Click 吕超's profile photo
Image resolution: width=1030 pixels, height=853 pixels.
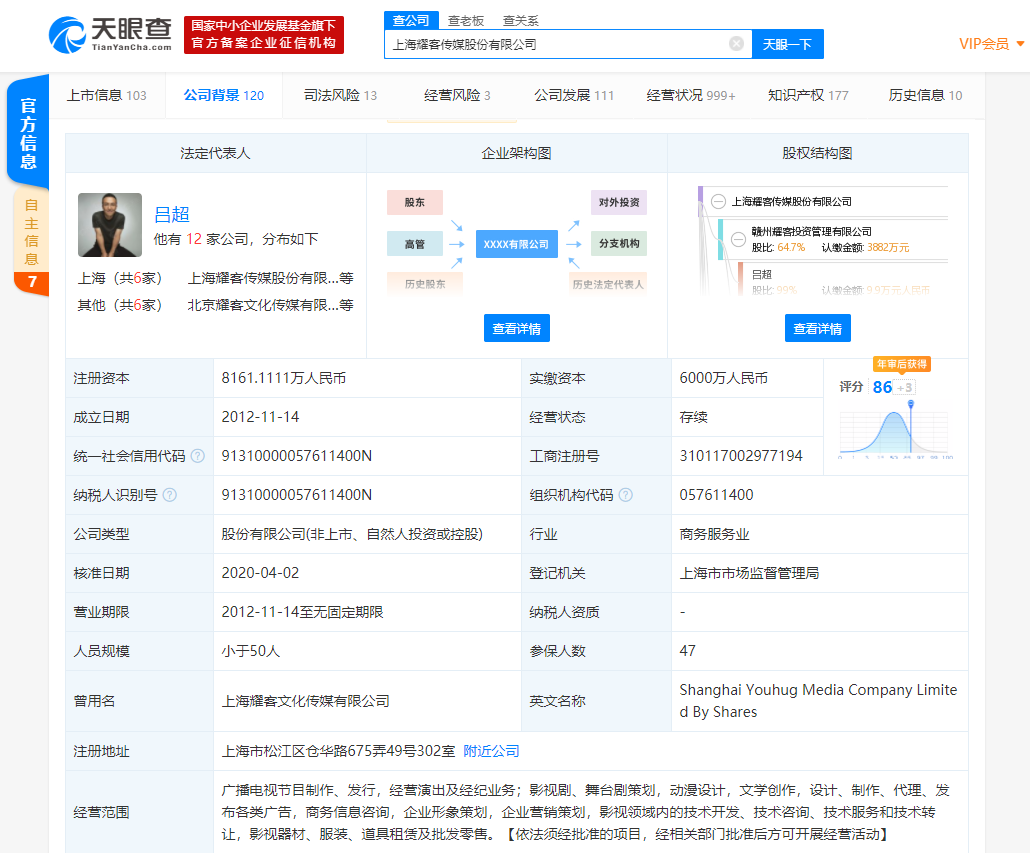(110, 225)
